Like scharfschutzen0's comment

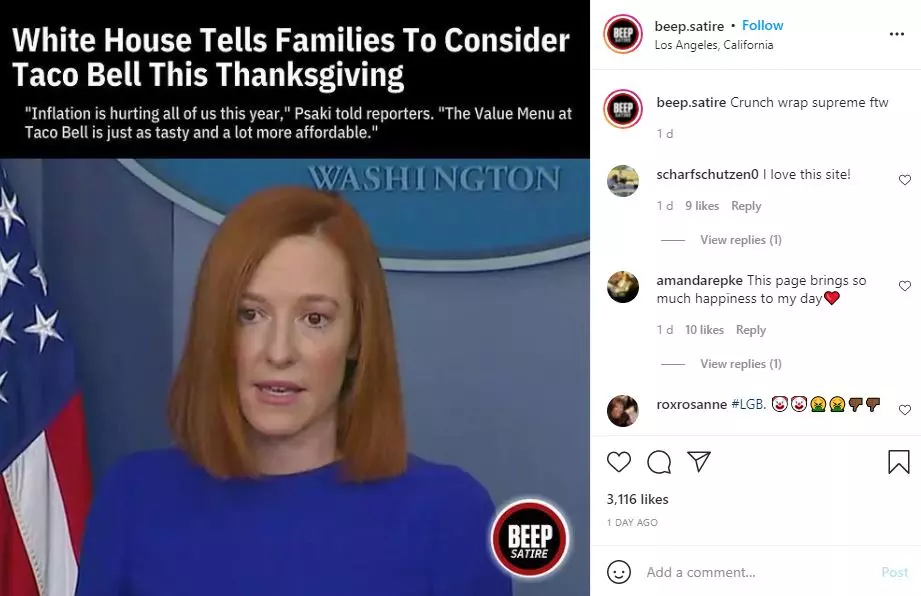(905, 180)
